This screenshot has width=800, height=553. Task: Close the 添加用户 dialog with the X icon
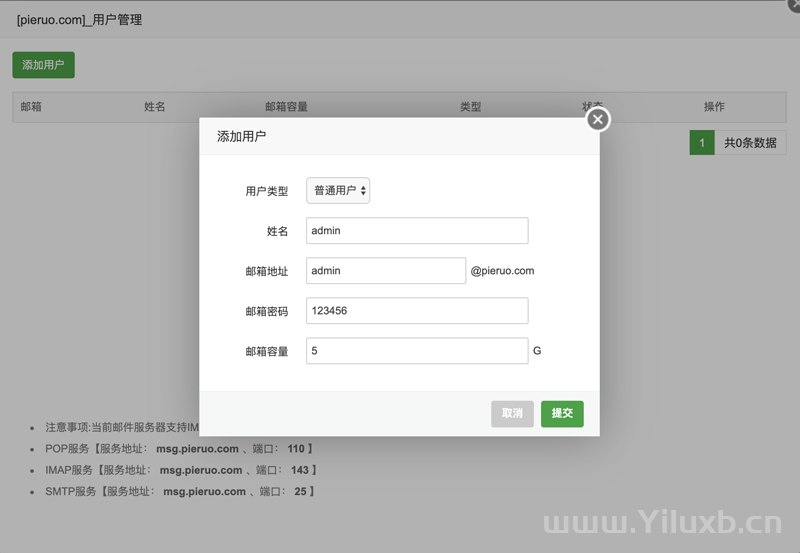(597, 120)
